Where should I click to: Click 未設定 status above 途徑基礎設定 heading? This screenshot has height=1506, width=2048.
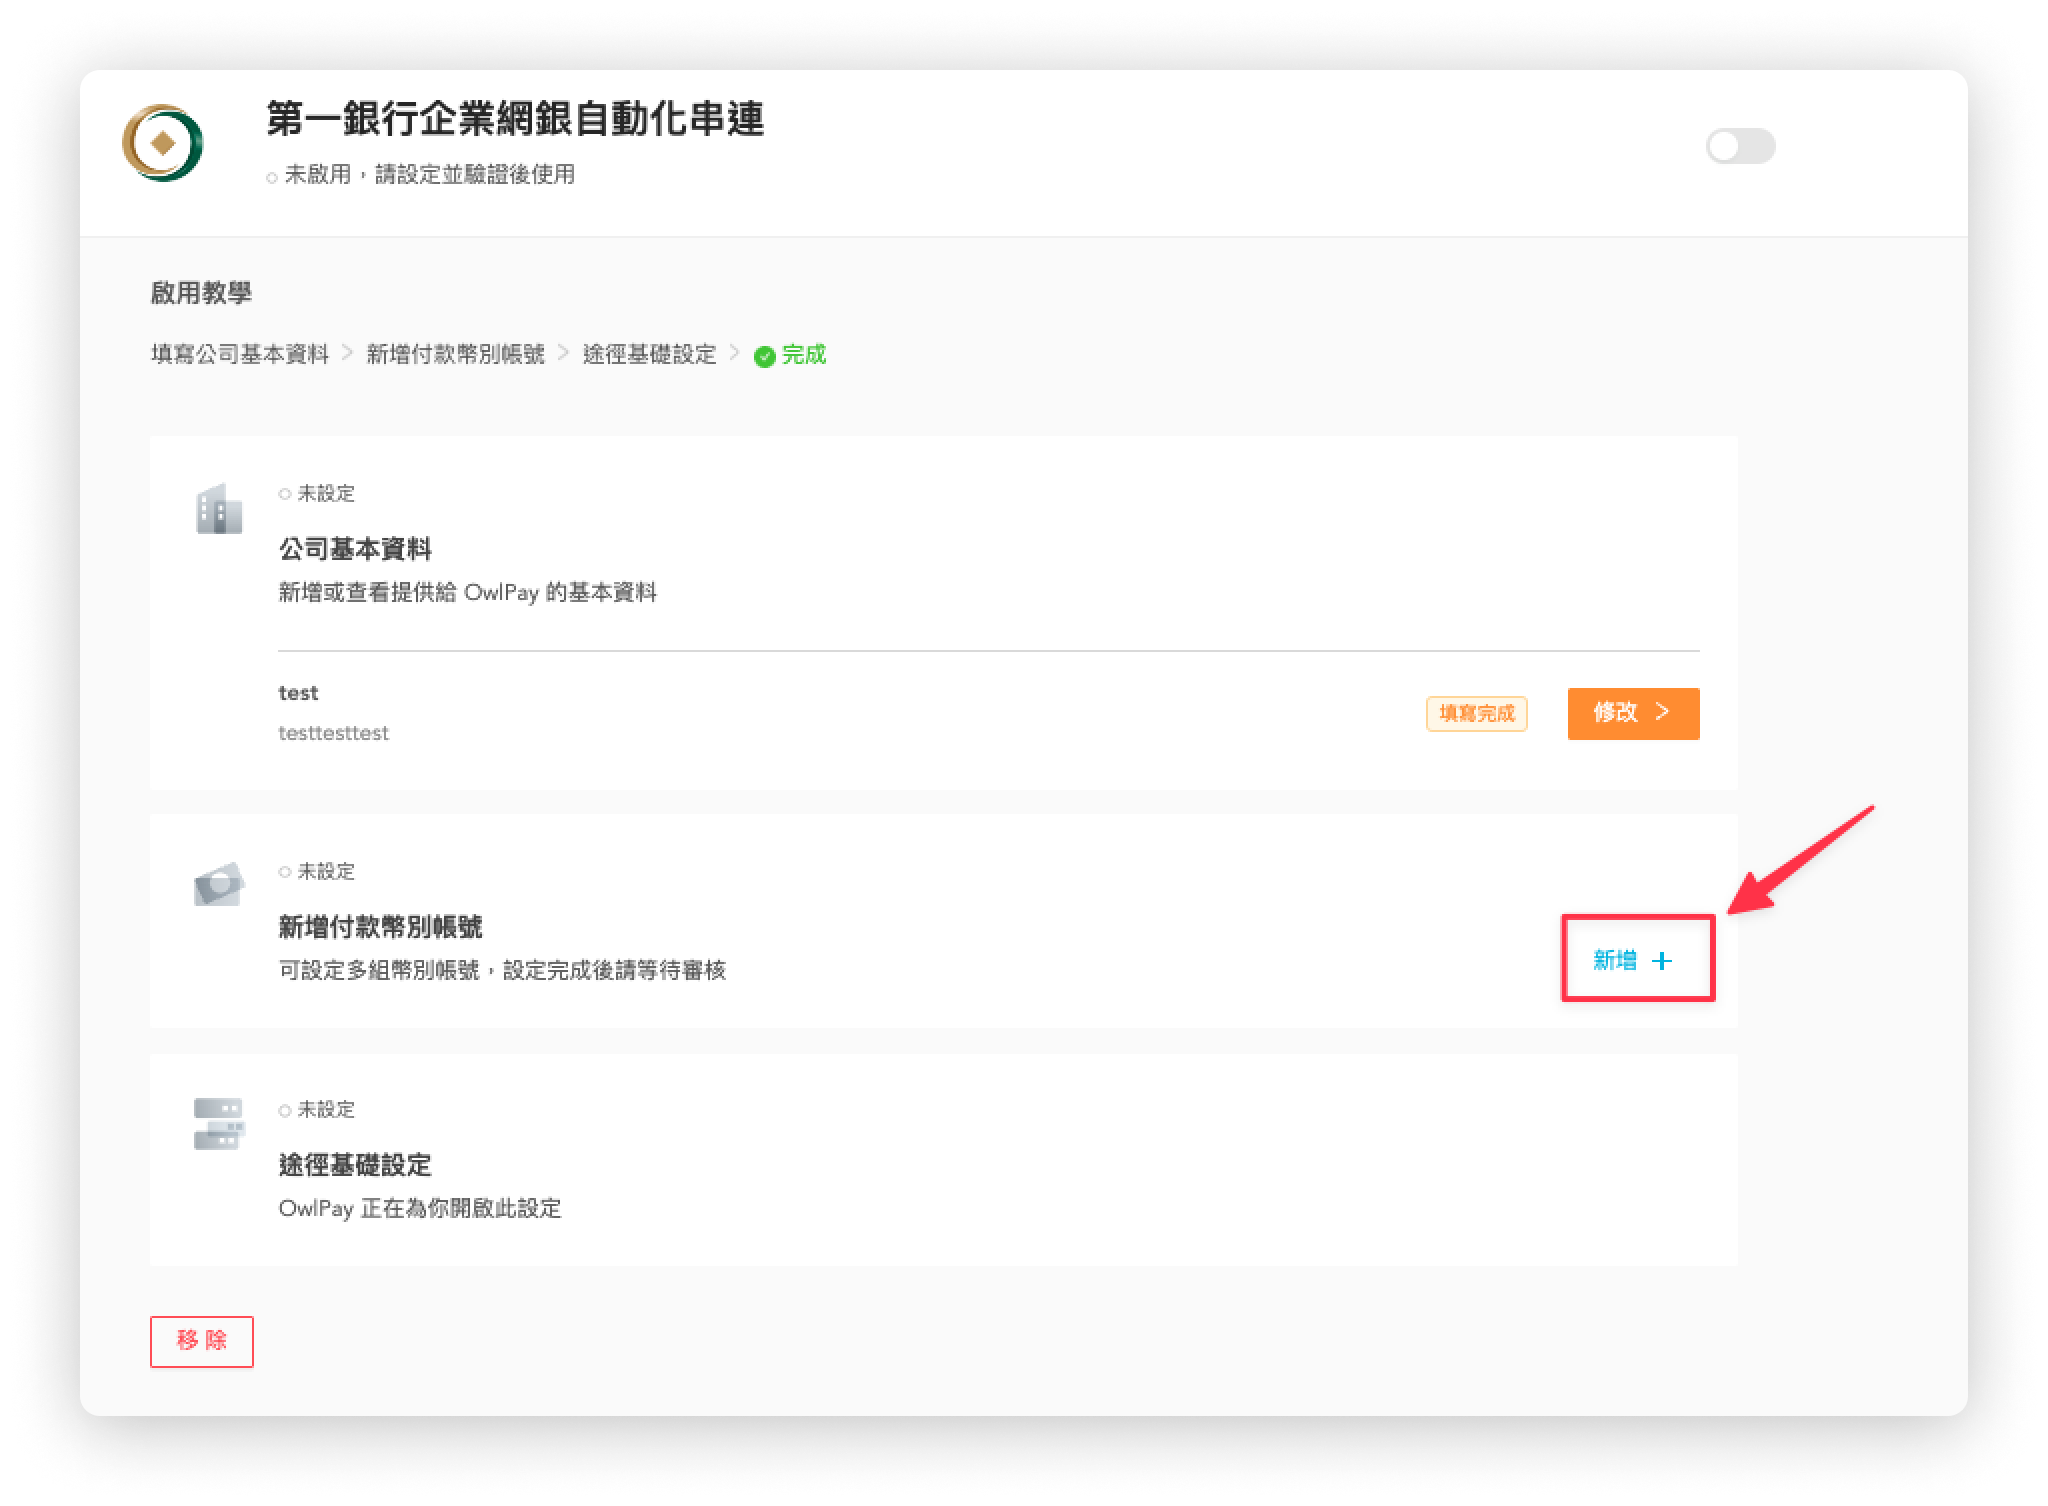326,1109
